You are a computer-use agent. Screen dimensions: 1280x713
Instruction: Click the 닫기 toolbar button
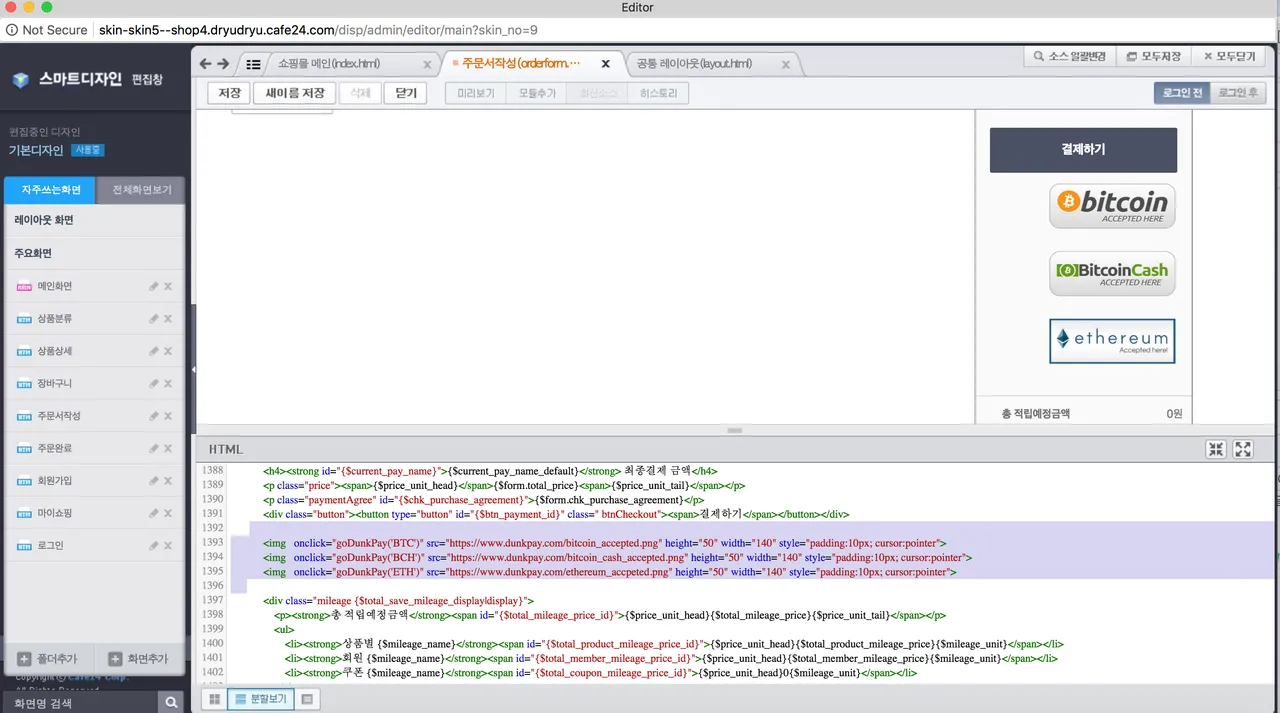[405, 93]
